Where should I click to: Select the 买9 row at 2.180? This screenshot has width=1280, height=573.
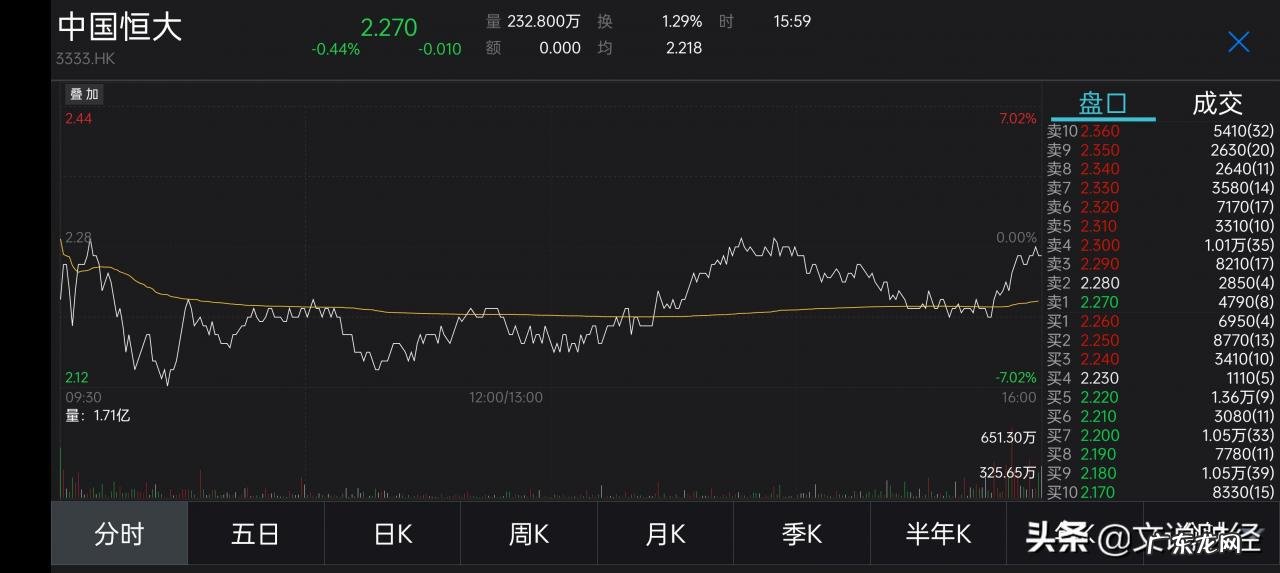click(1160, 473)
